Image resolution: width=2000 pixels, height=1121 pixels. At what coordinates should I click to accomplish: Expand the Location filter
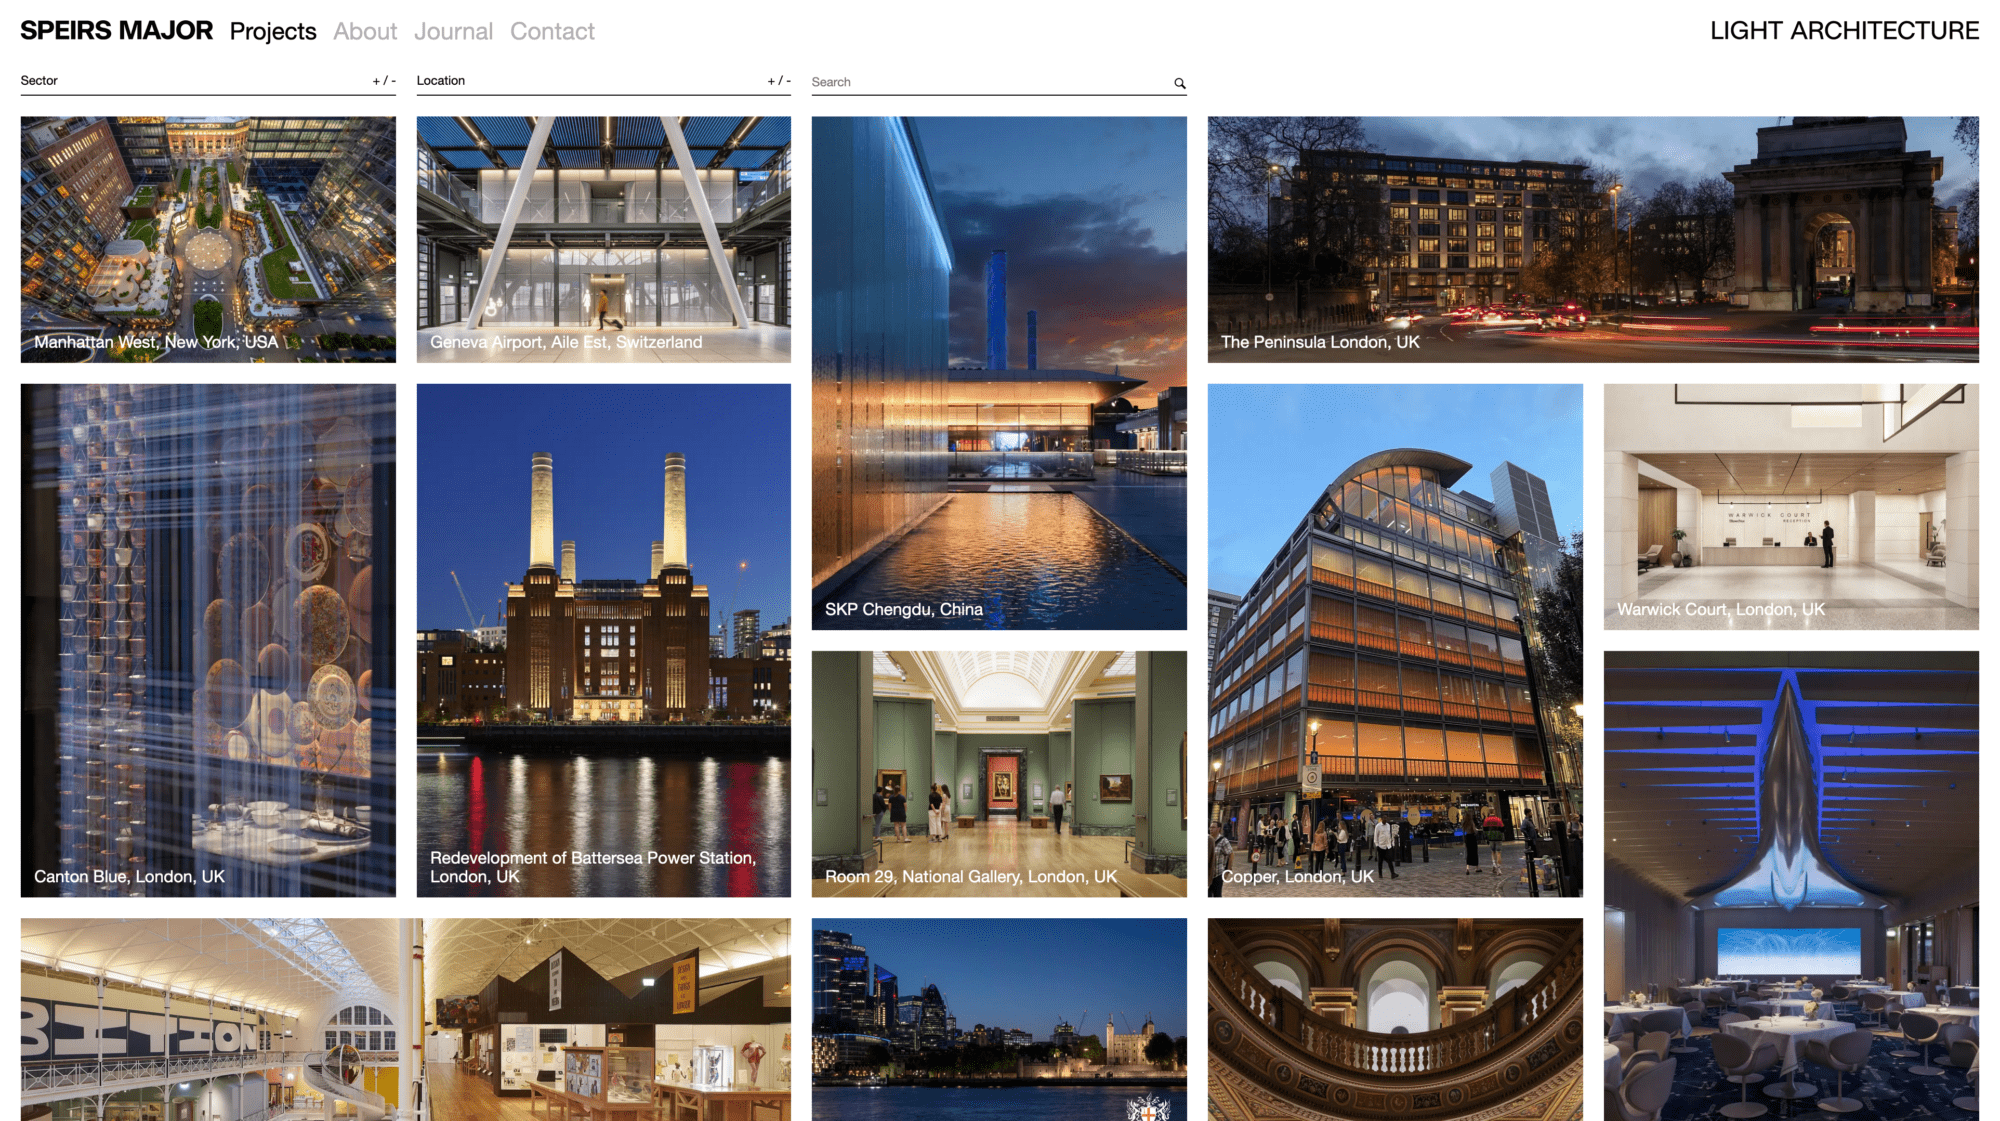(778, 81)
